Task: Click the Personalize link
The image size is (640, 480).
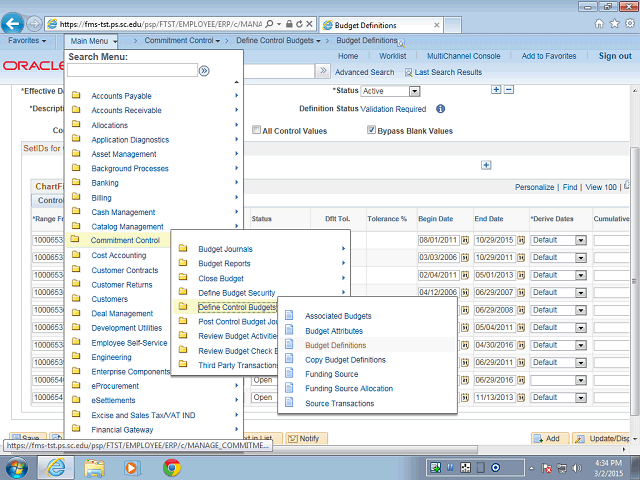Action: coord(534,187)
